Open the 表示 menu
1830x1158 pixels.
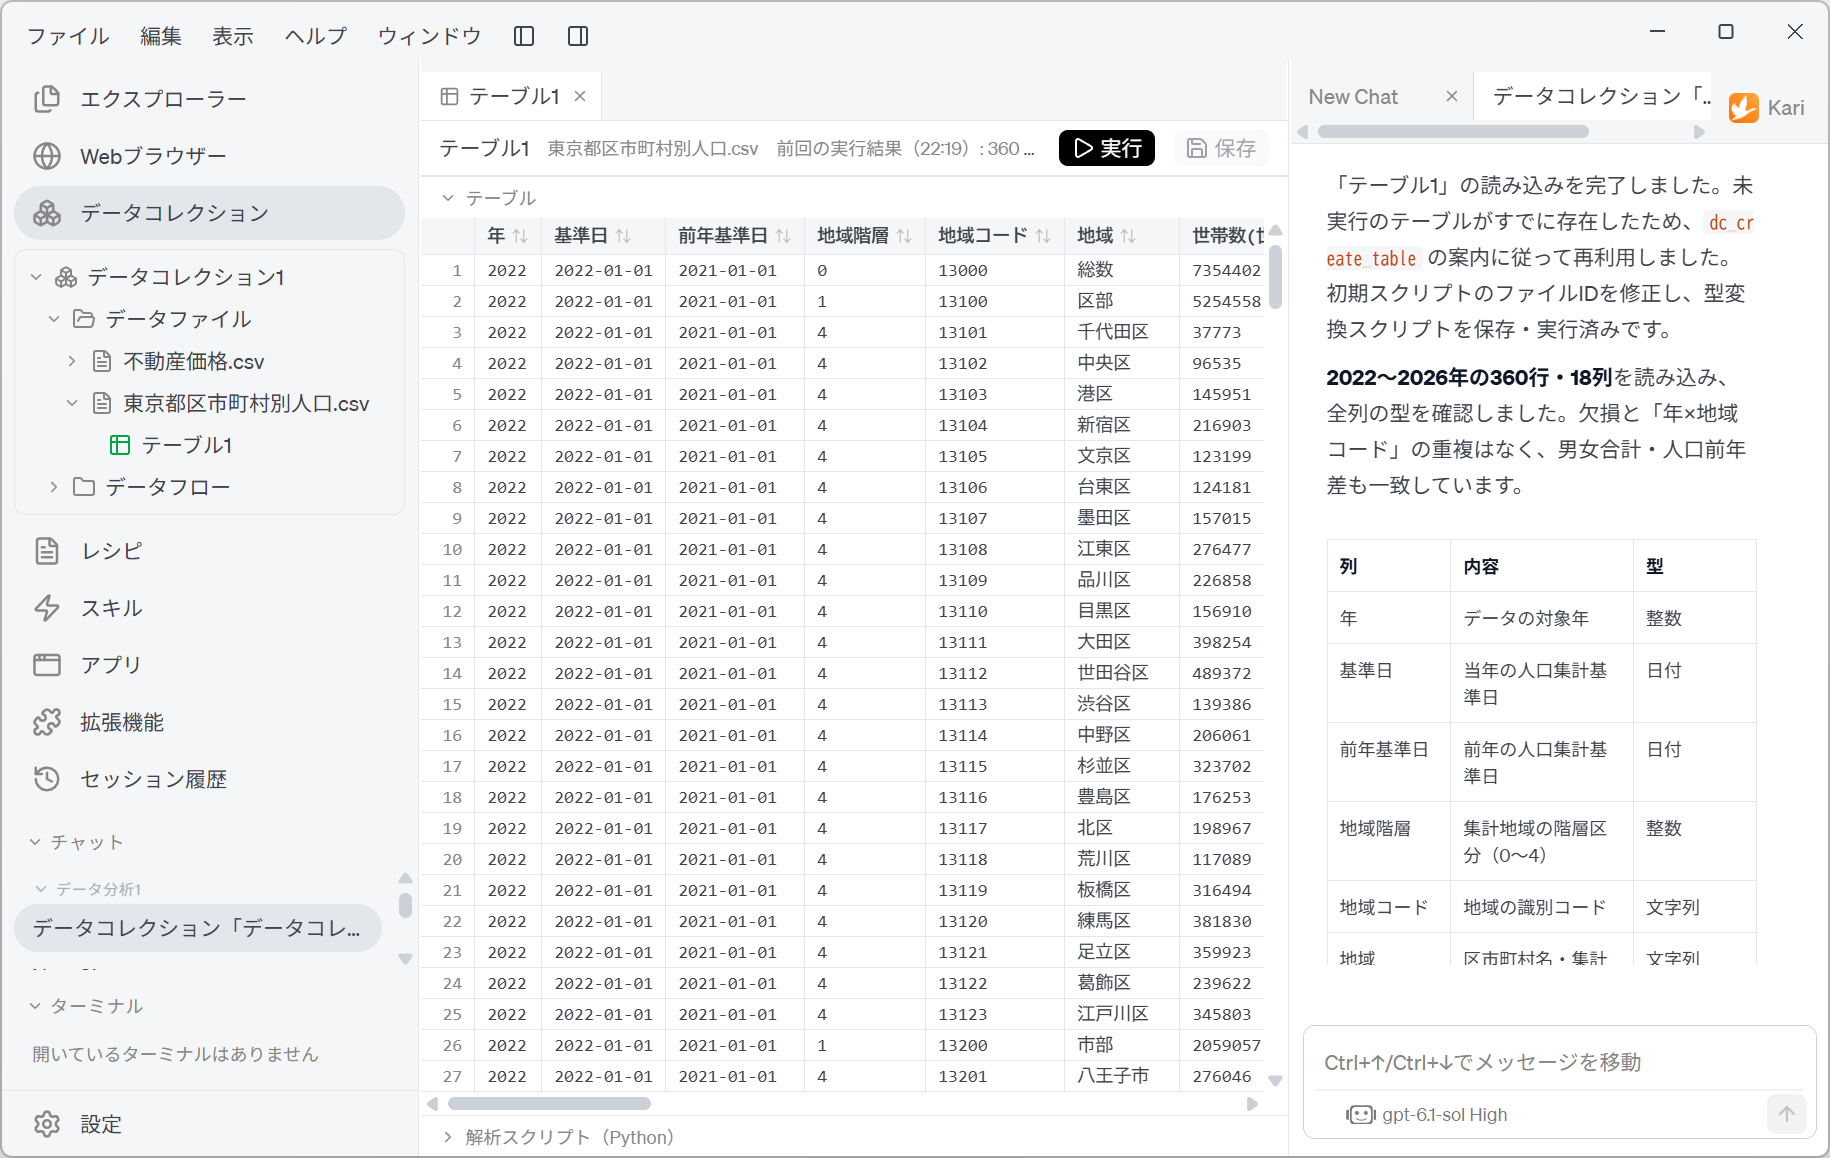point(233,36)
